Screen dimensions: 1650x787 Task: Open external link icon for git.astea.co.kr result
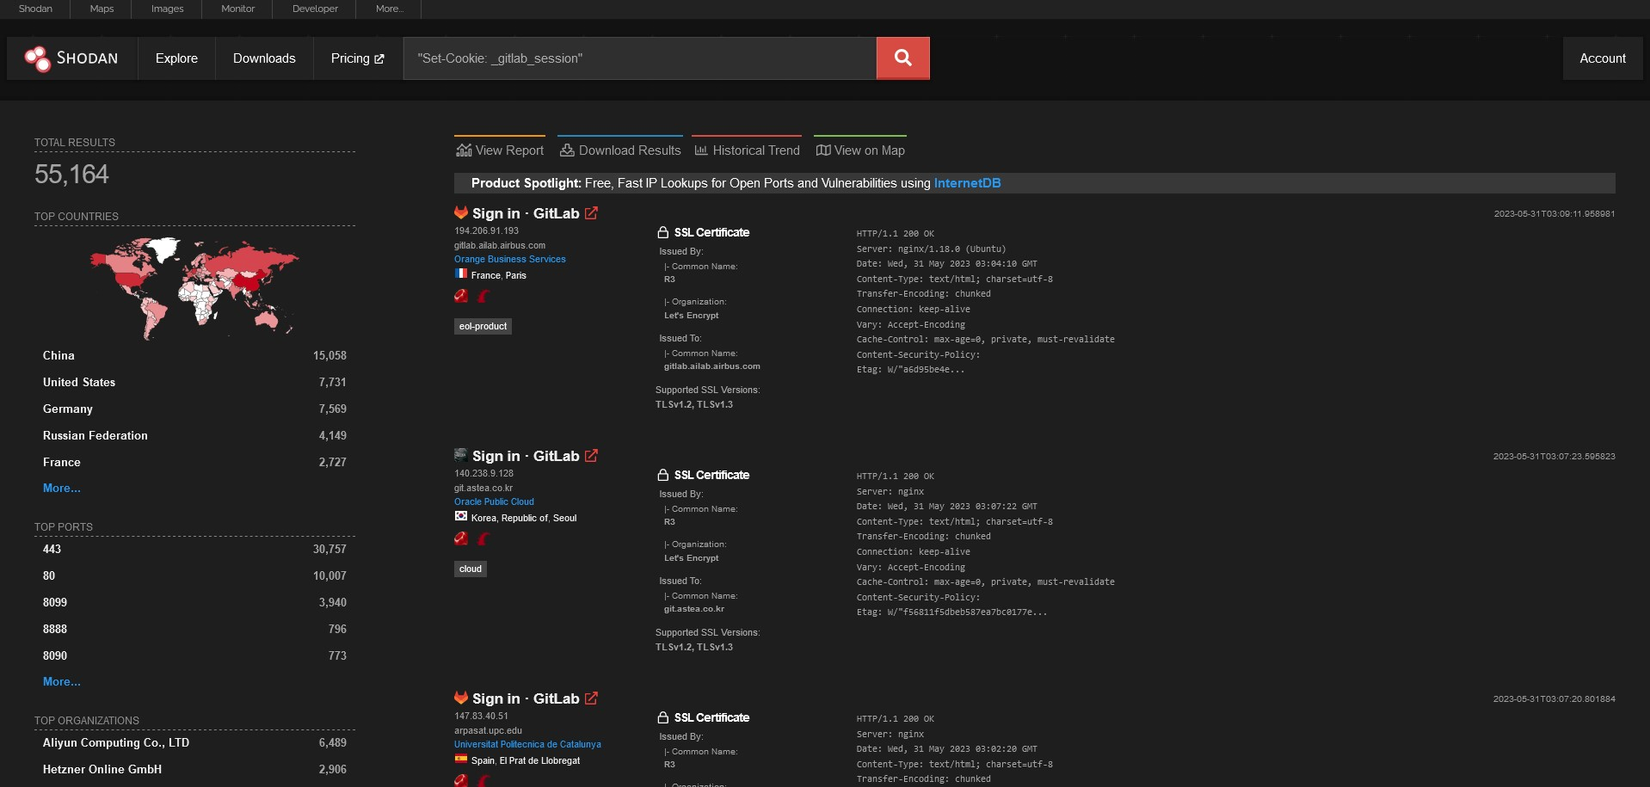(591, 456)
